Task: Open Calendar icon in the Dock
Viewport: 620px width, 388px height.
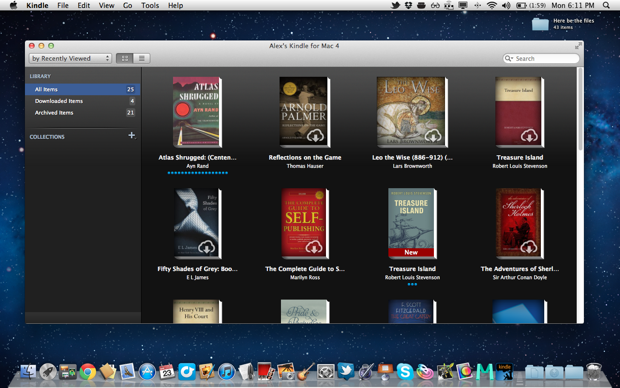Action: 167,372
